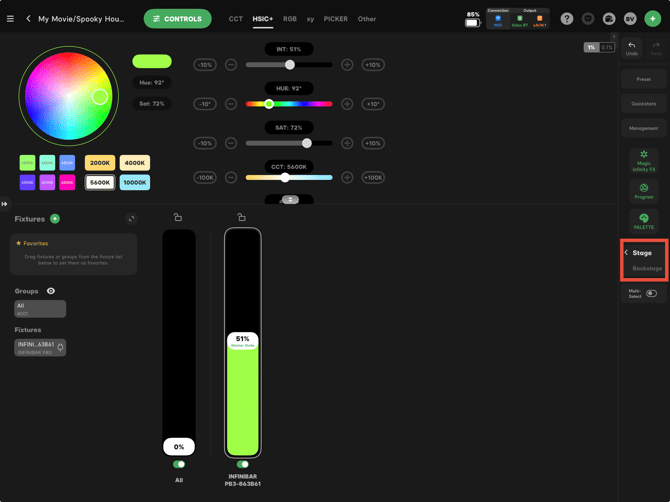Image resolution: width=670 pixels, height=502 pixels.
Task: Open the PALETTE mode
Action: pyautogui.click(x=644, y=221)
